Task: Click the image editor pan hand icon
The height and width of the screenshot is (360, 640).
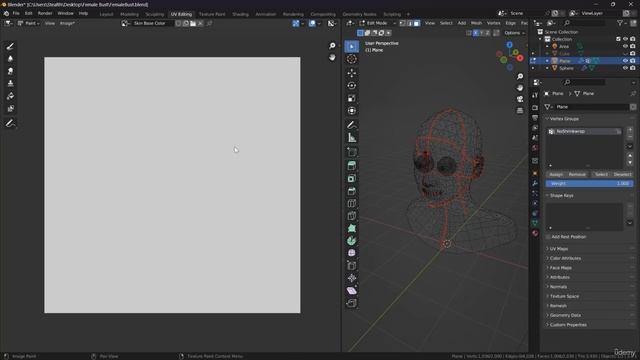Action: pyautogui.click(x=332, y=57)
